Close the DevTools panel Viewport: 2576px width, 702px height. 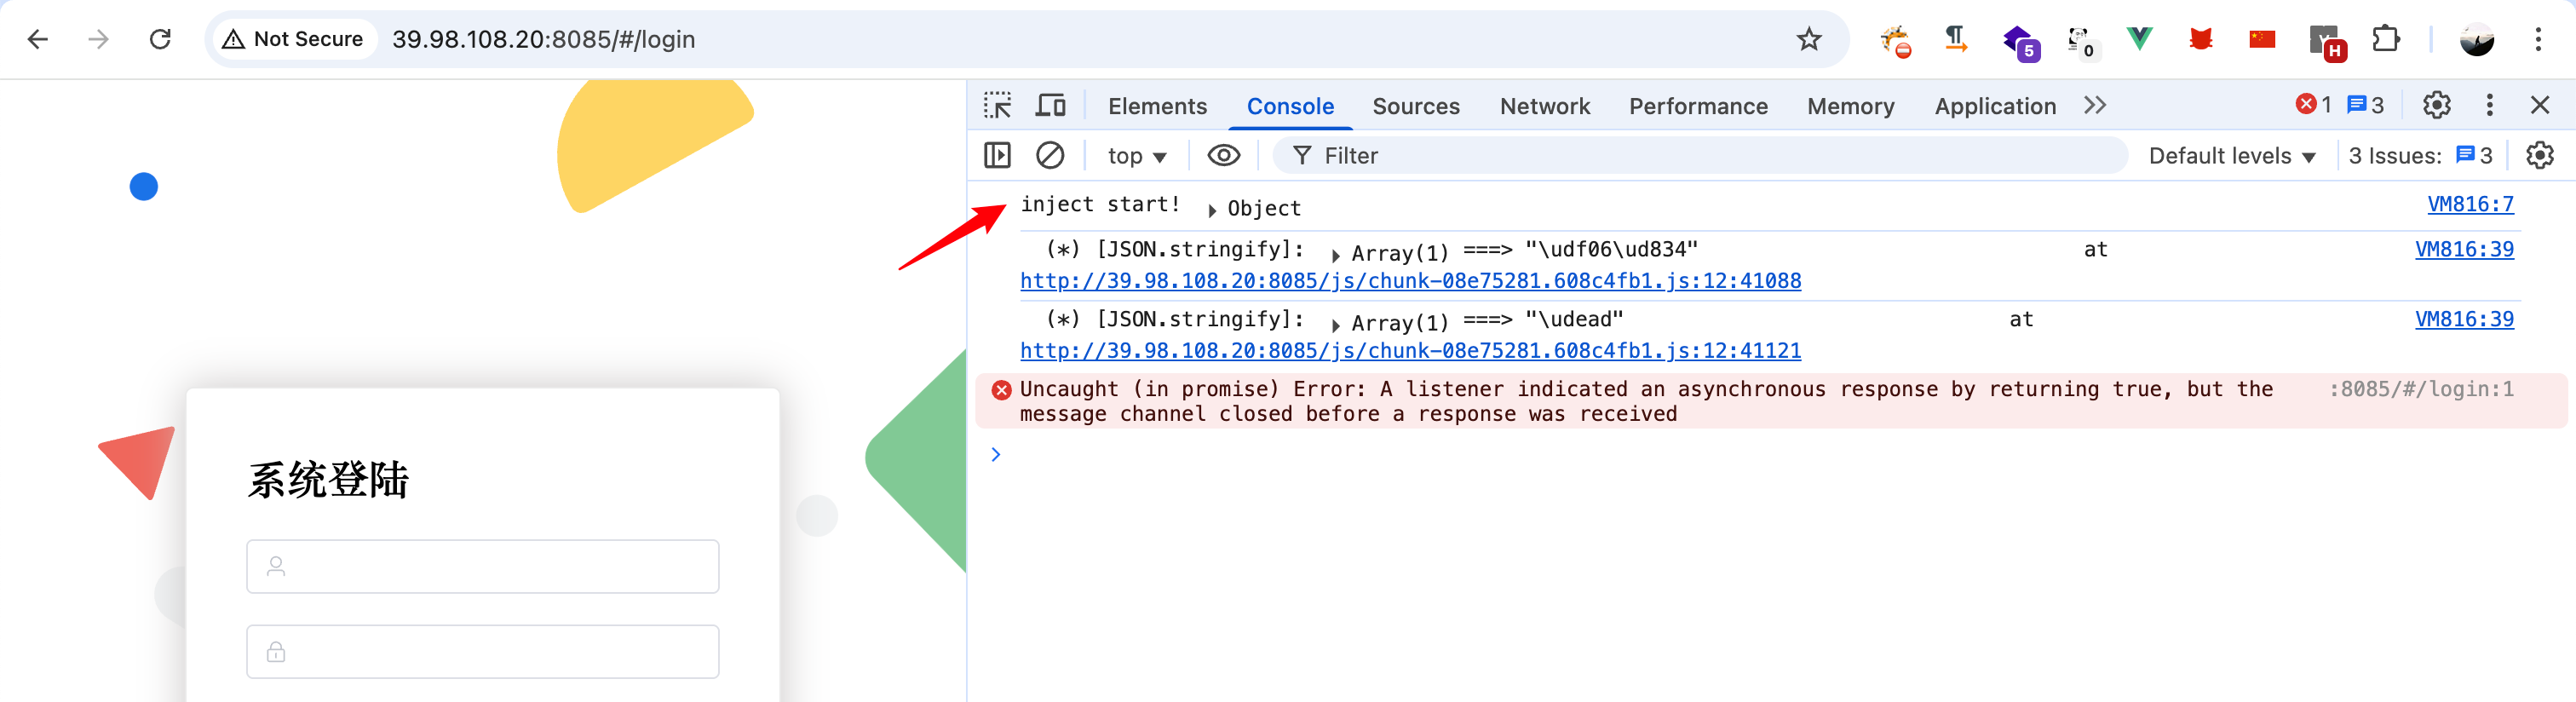[2539, 104]
